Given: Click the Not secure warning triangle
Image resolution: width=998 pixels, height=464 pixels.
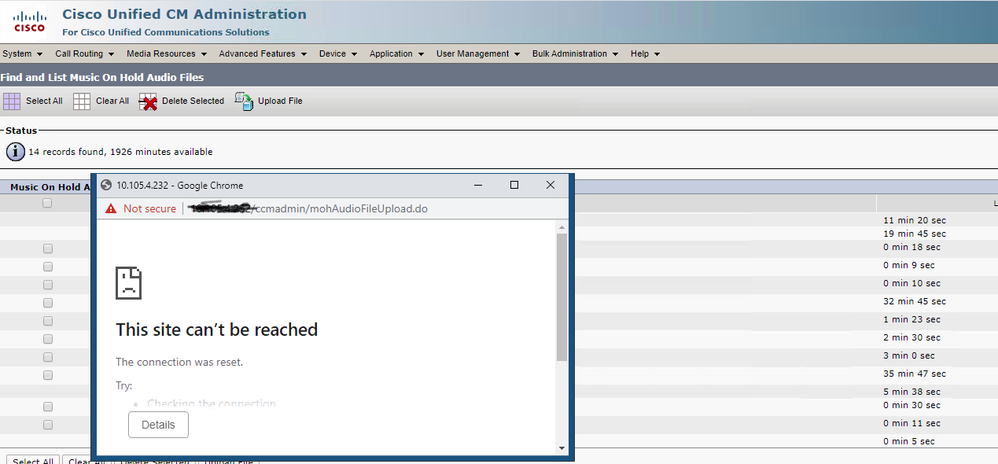Looking at the screenshot, I should tap(111, 208).
